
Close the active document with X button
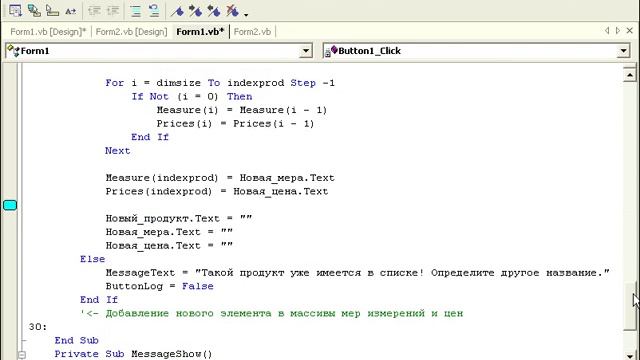click(630, 31)
